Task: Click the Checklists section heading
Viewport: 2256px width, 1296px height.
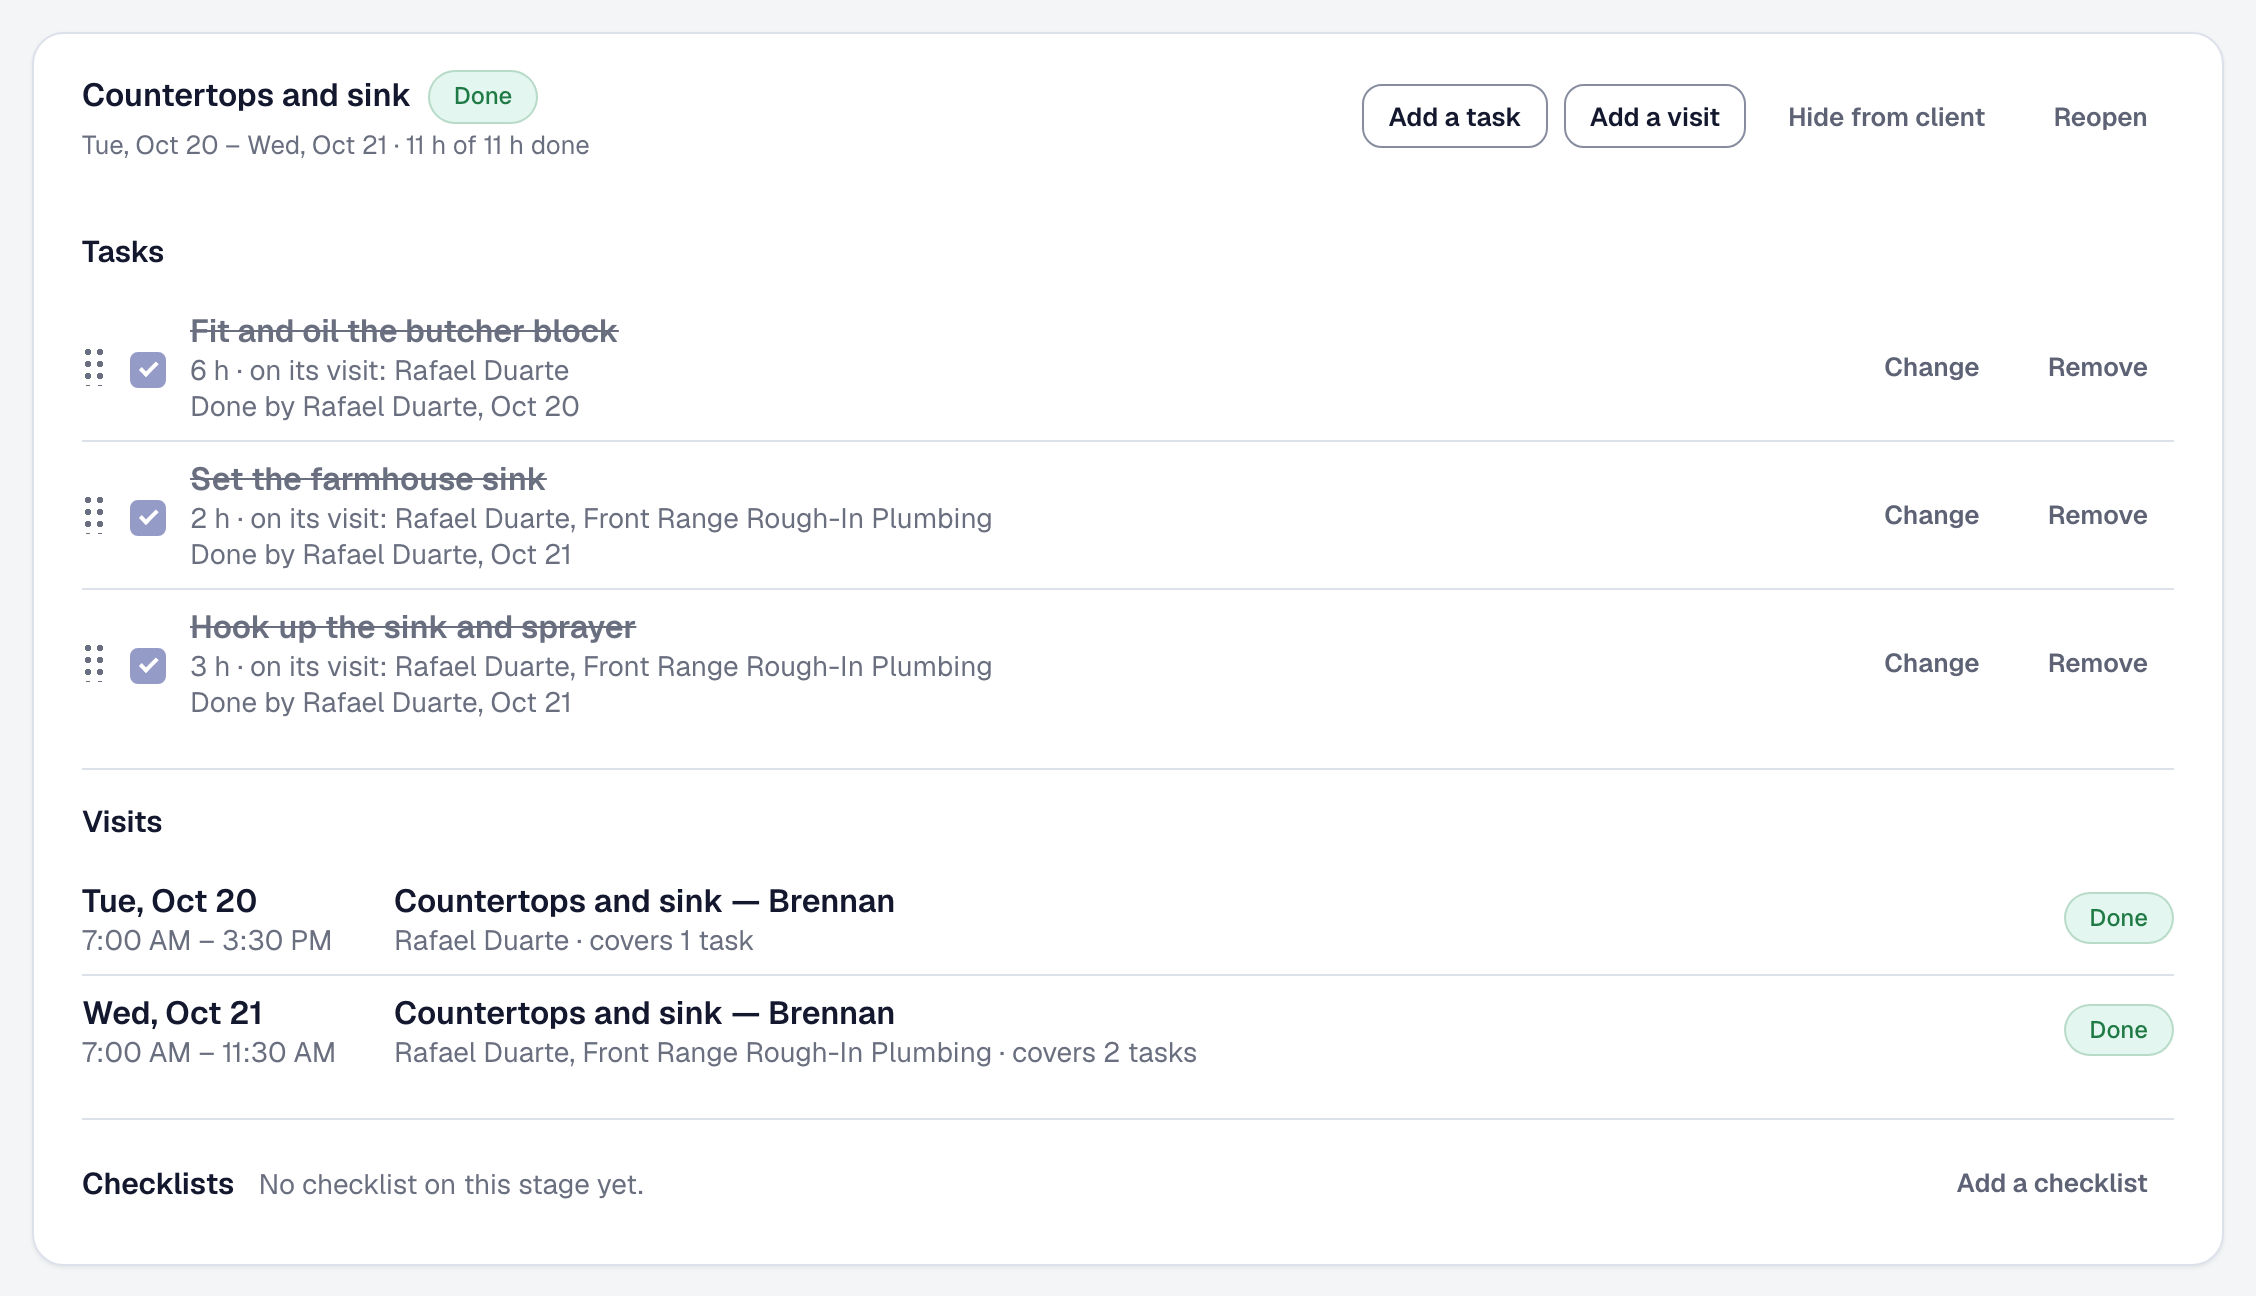Action: (158, 1184)
